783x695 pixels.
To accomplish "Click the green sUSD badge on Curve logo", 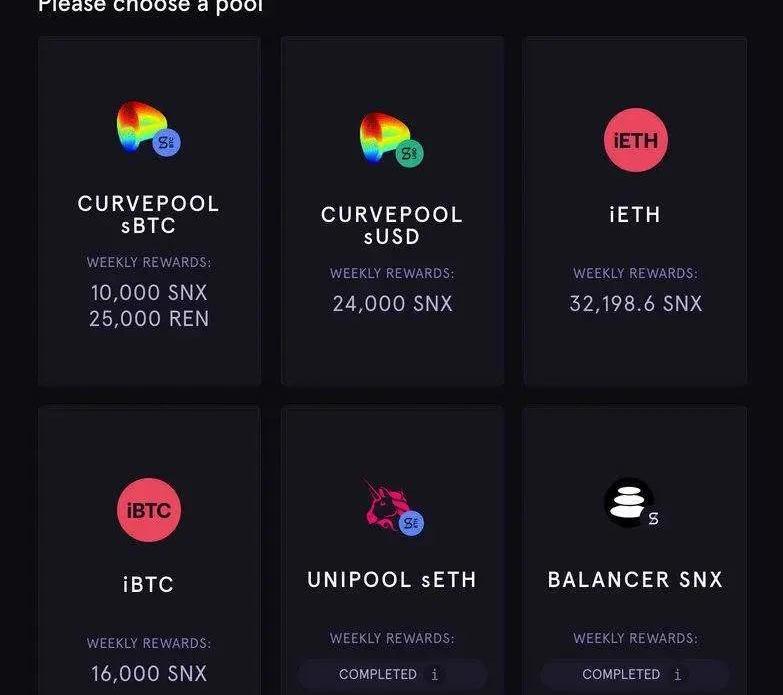I will coord(409,153).
